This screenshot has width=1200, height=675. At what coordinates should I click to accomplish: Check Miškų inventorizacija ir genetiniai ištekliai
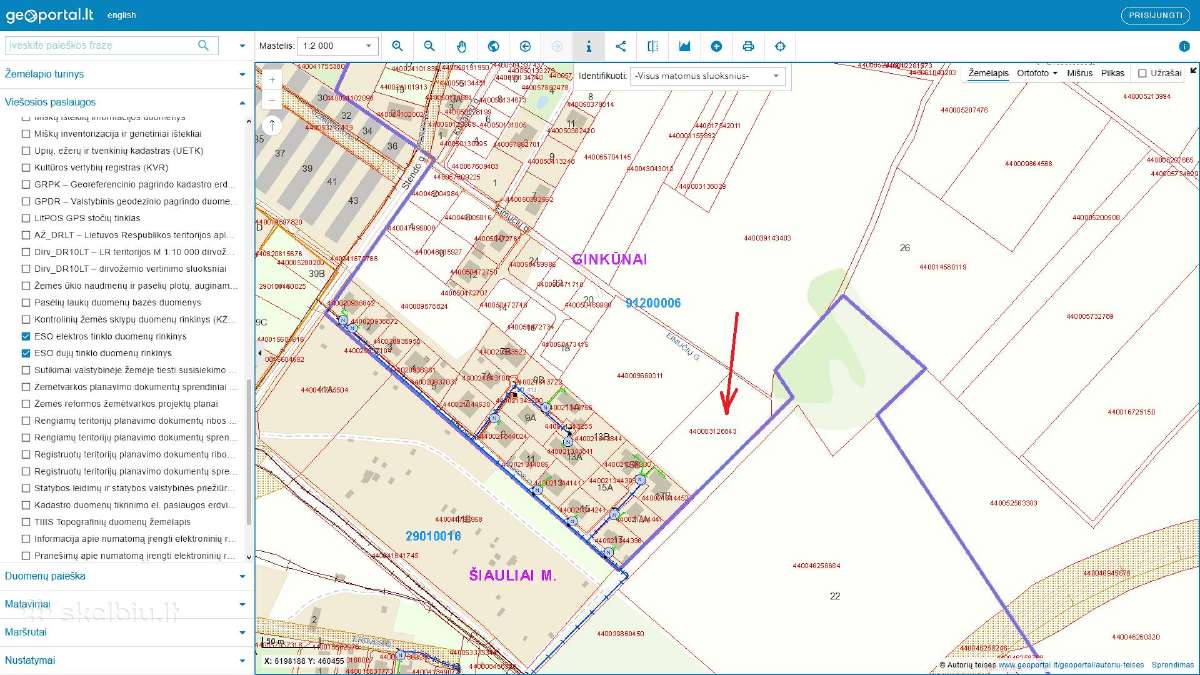point(26,133)
